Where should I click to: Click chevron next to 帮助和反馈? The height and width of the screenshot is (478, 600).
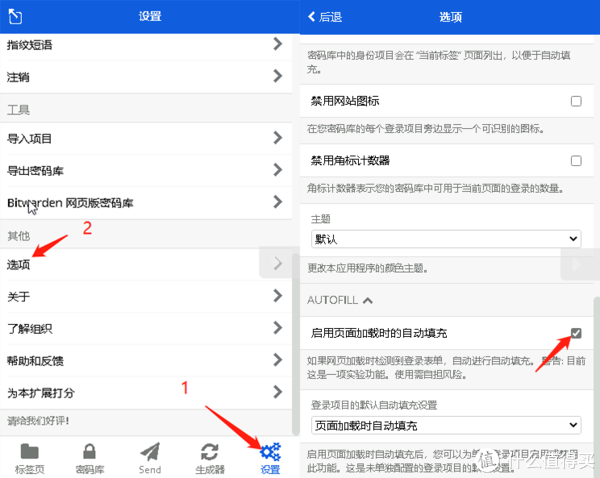click(278, 360)
